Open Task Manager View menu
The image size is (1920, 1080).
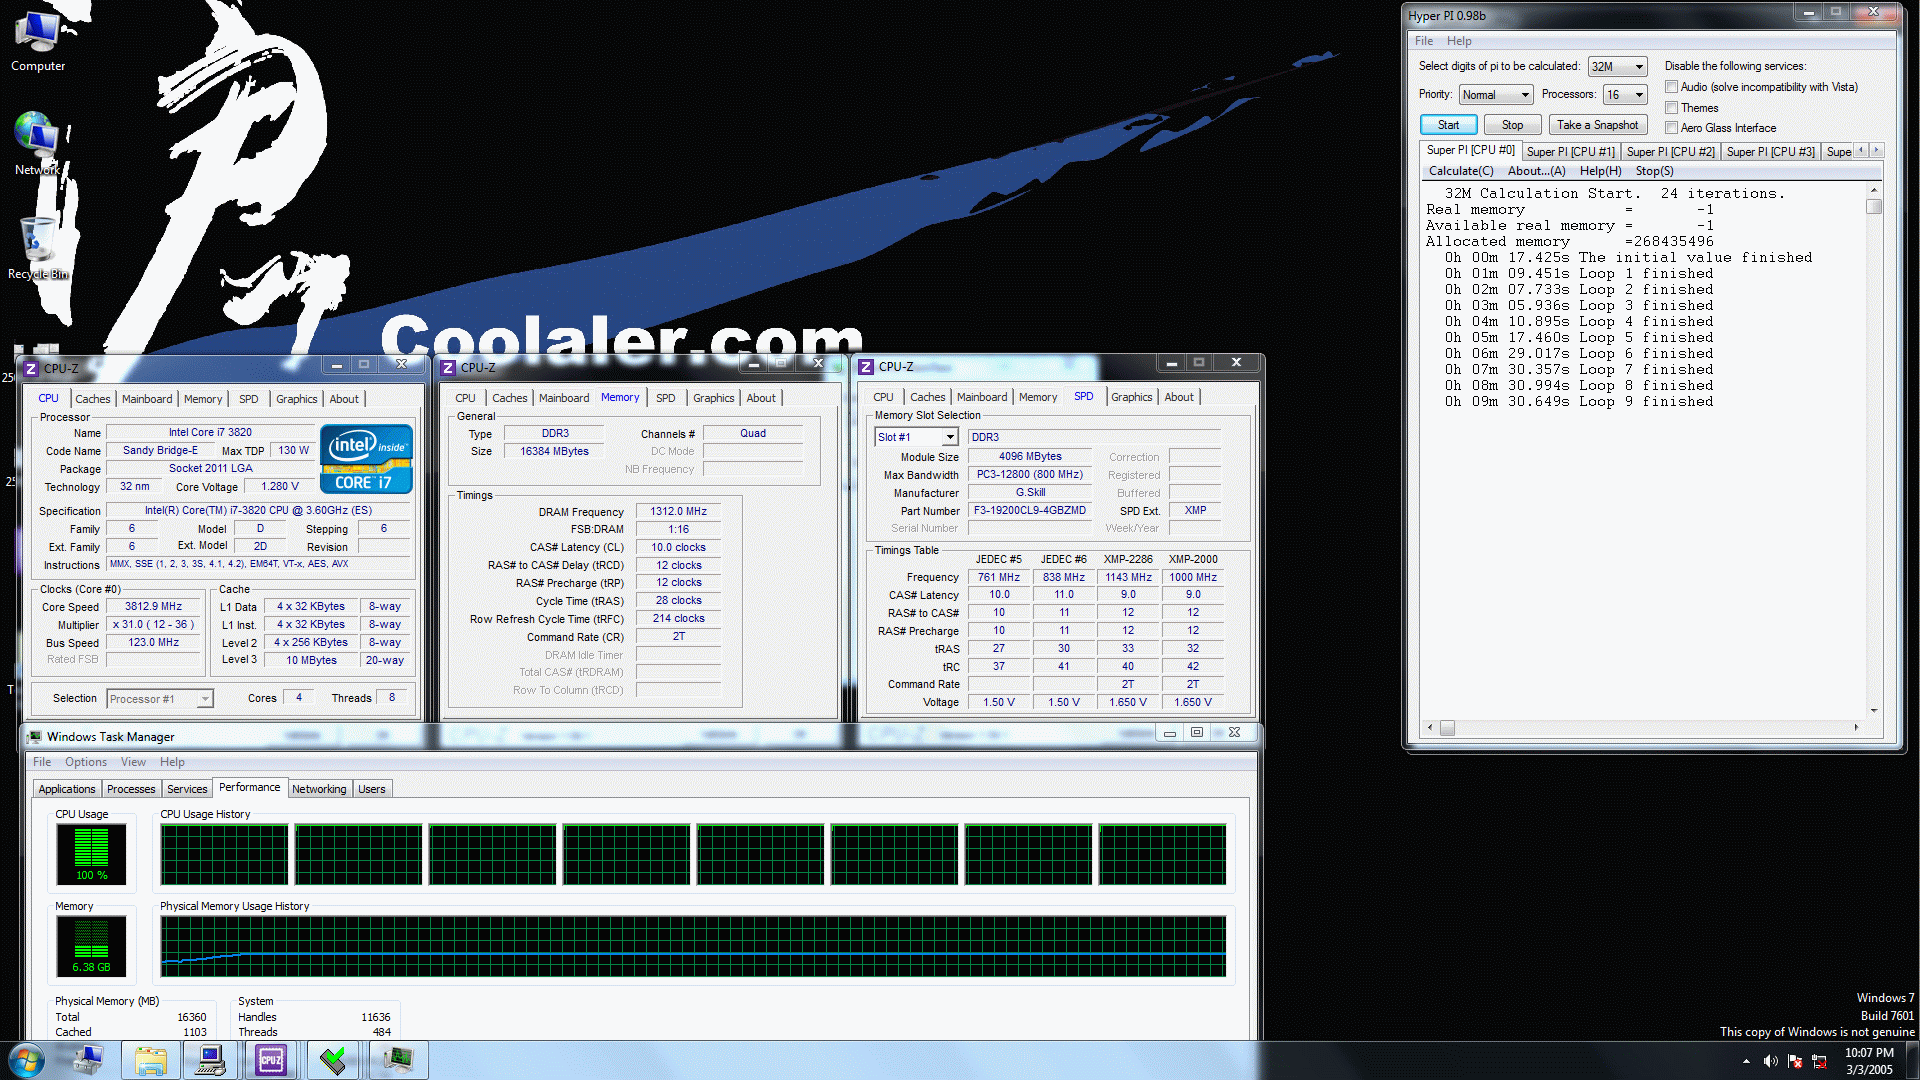pyautogui.click(x=133, y=762)
